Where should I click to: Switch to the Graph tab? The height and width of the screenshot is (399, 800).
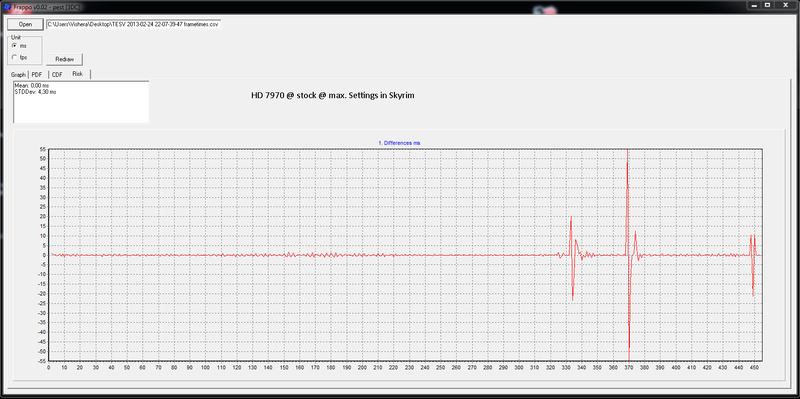pyautogui.click(x=18, y=74)
